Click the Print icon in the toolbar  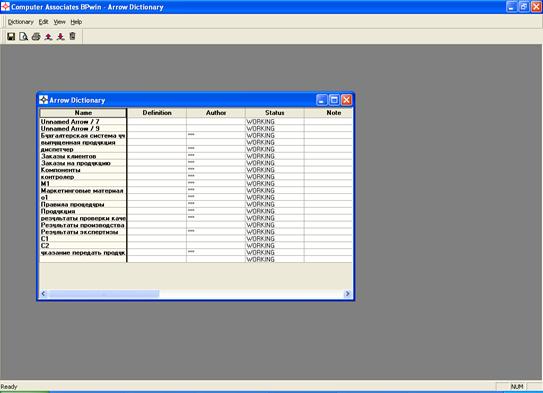pyautogui.click(x=36, y=36)
